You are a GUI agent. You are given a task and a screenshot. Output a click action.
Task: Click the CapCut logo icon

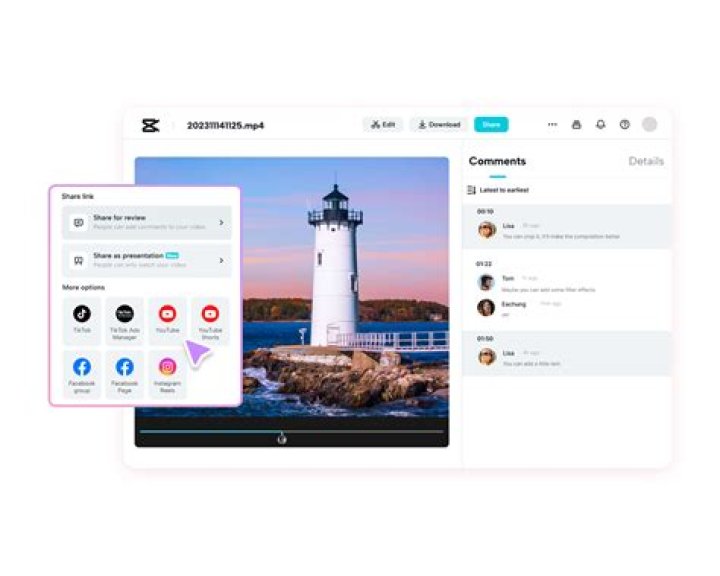click(151, 125)
